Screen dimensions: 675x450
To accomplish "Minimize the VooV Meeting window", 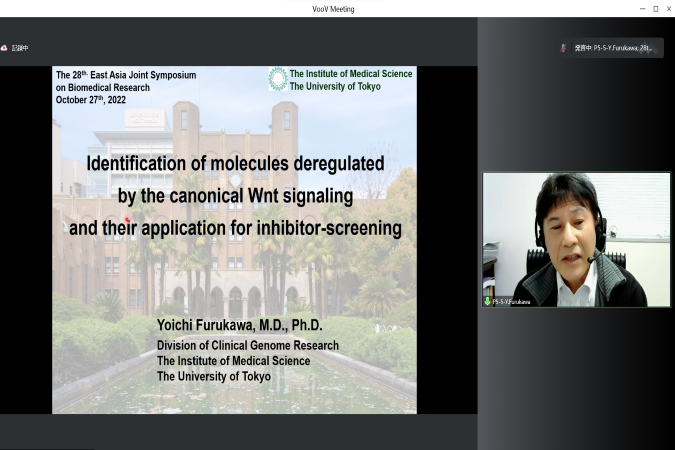I will click(643, 9).
